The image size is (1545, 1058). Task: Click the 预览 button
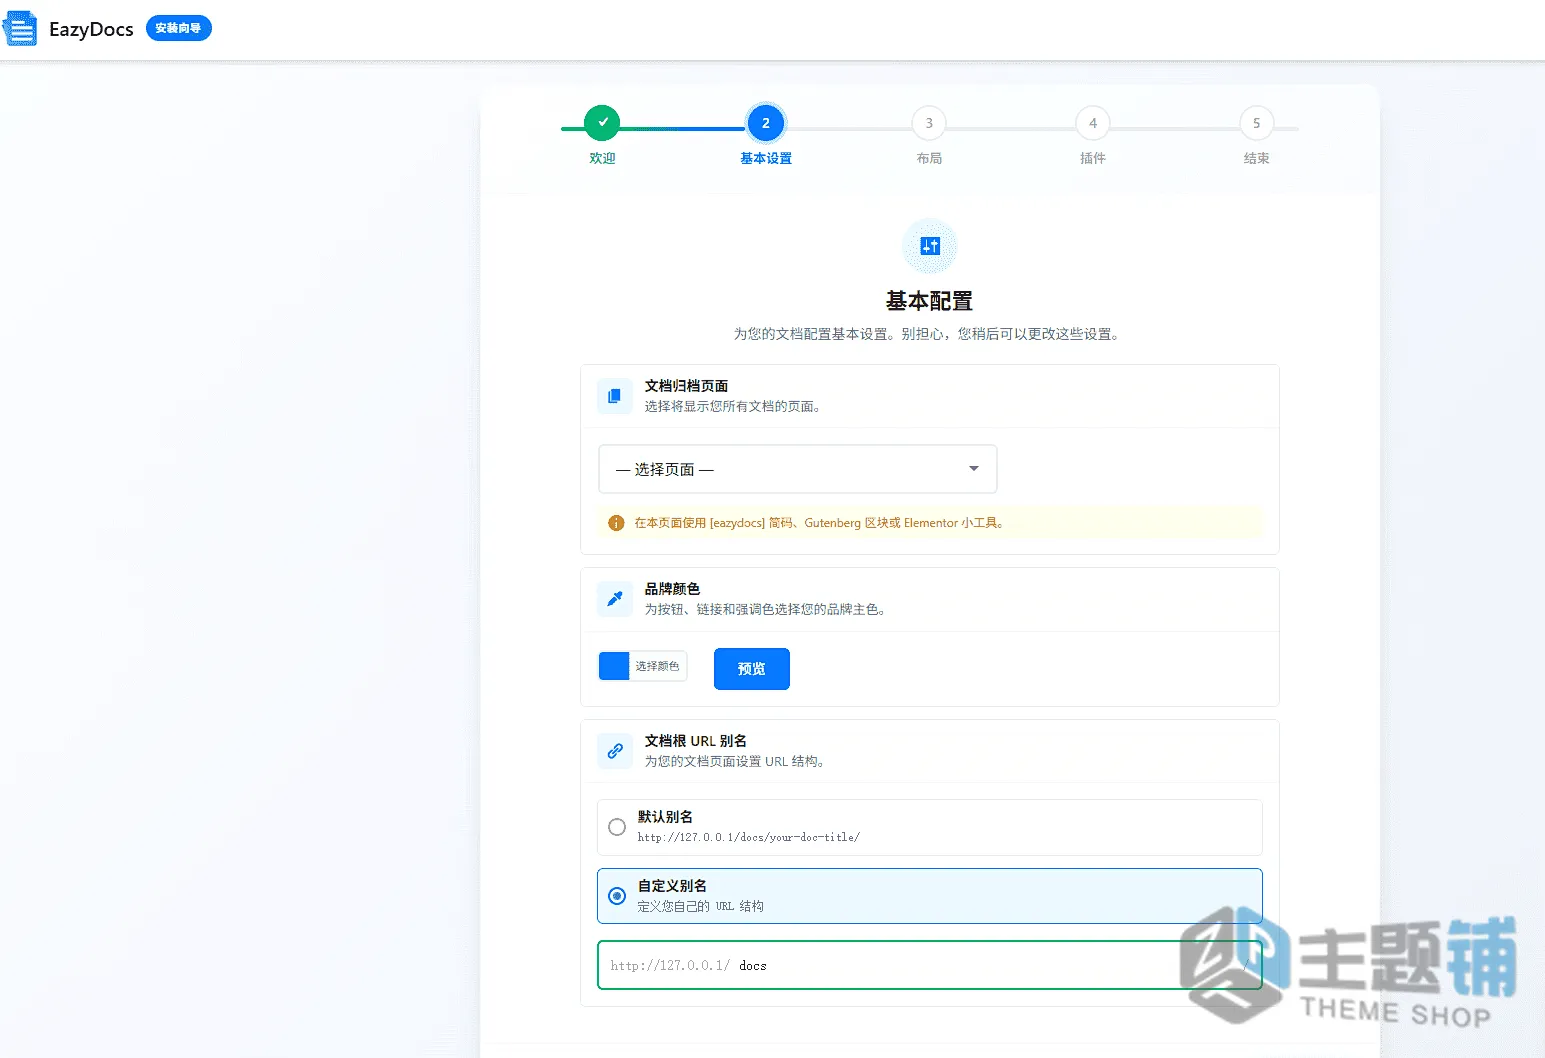pyautogui.click(x=752, y=669)
